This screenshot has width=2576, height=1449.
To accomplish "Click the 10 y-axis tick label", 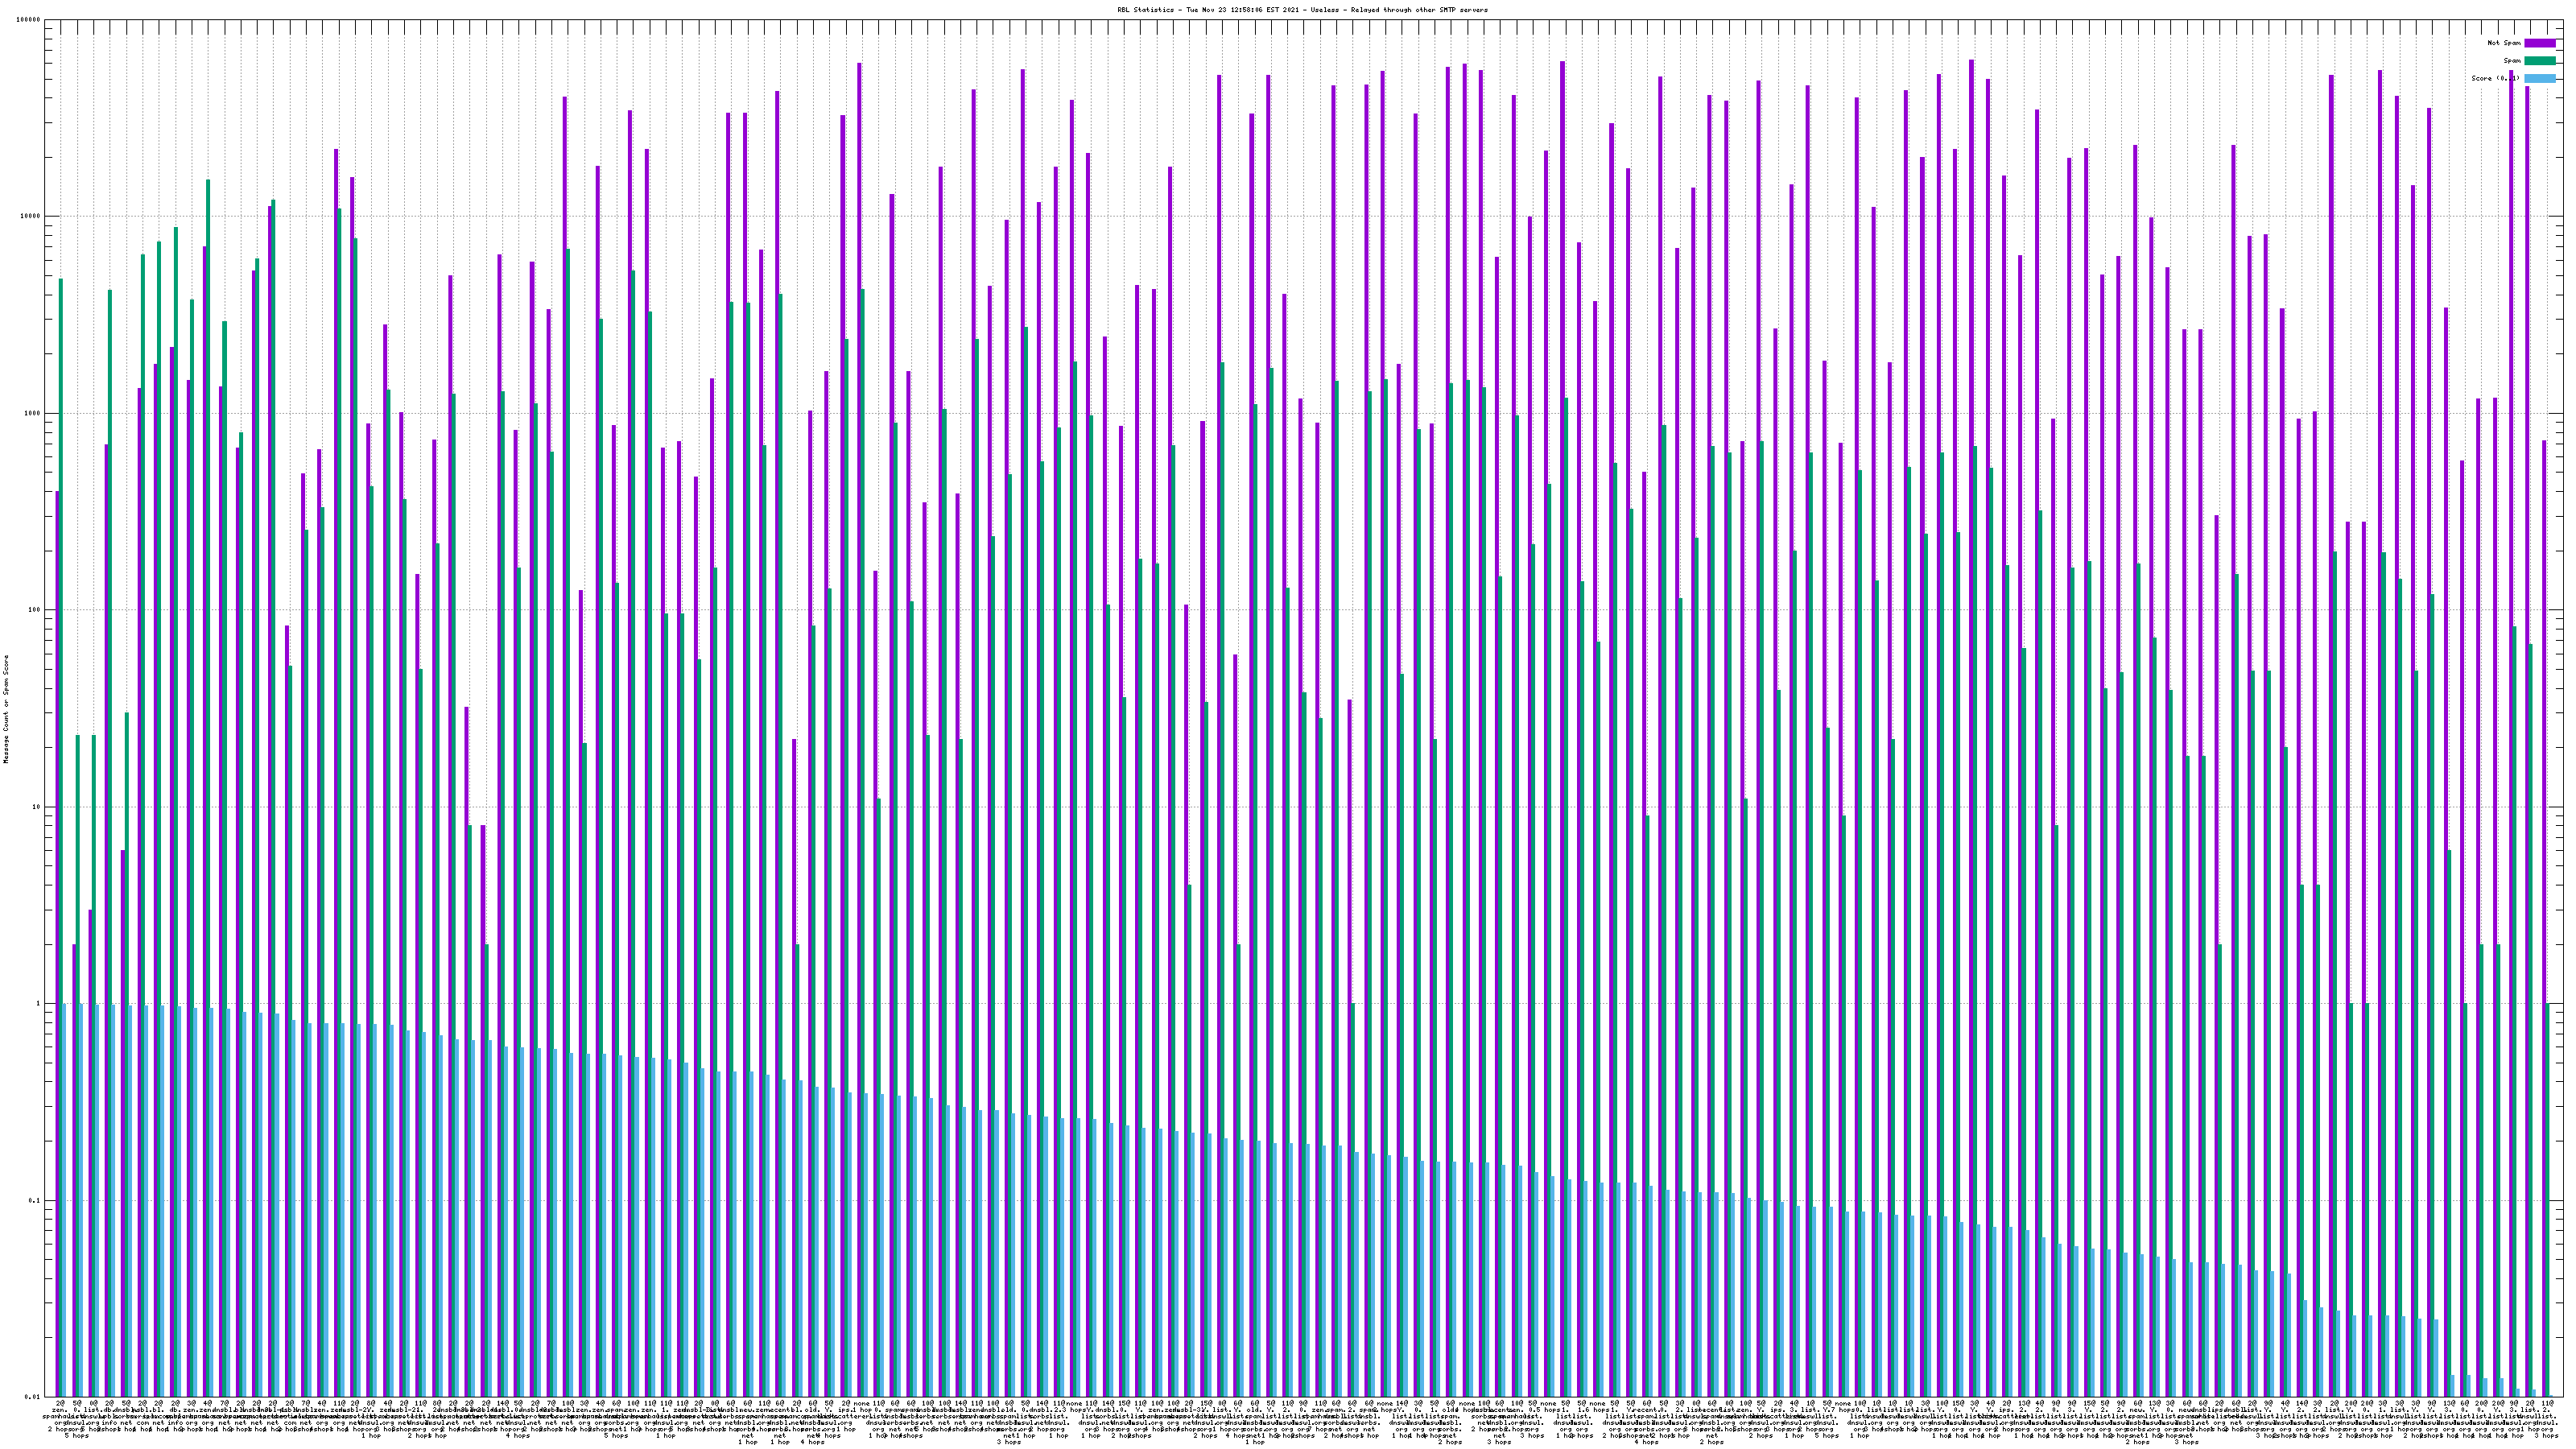I will (x=37, y=807).
